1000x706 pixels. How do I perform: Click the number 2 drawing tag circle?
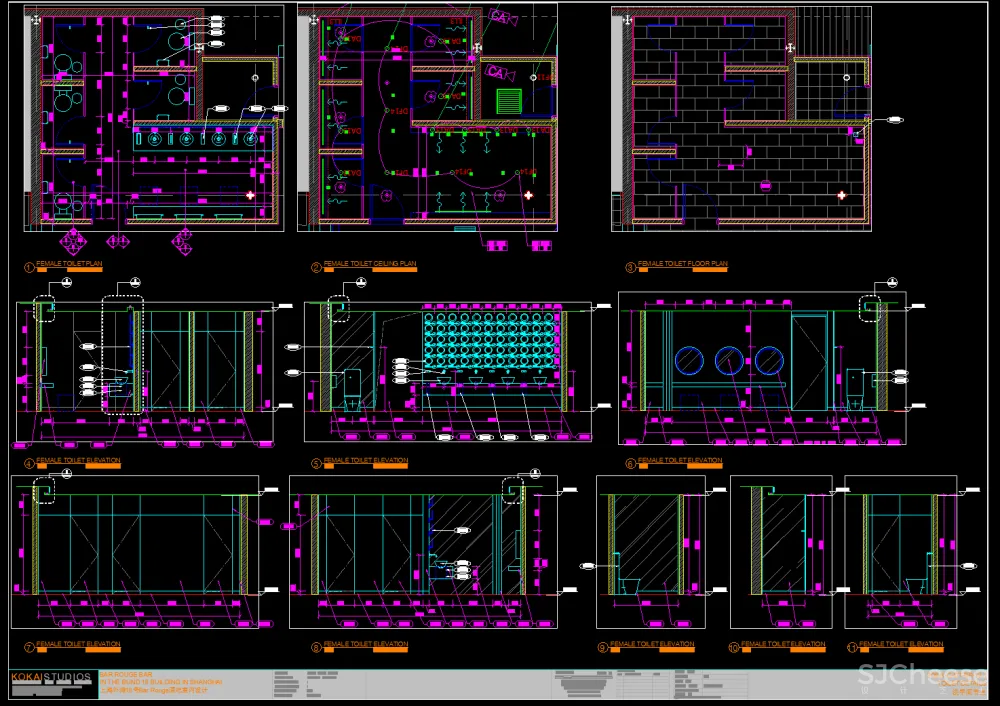point(316,268)
